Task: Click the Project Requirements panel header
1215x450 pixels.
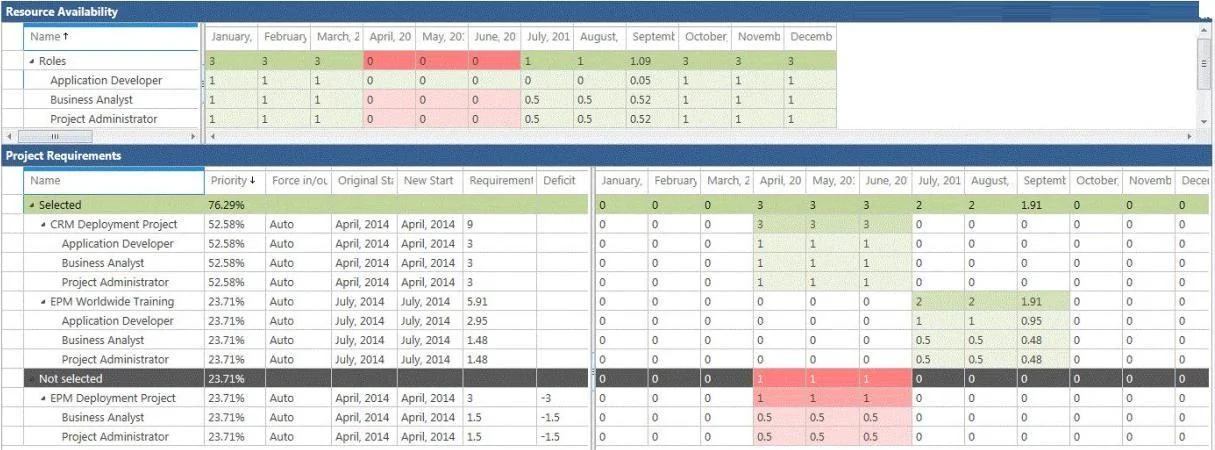Action: click(x=607, y=156)
